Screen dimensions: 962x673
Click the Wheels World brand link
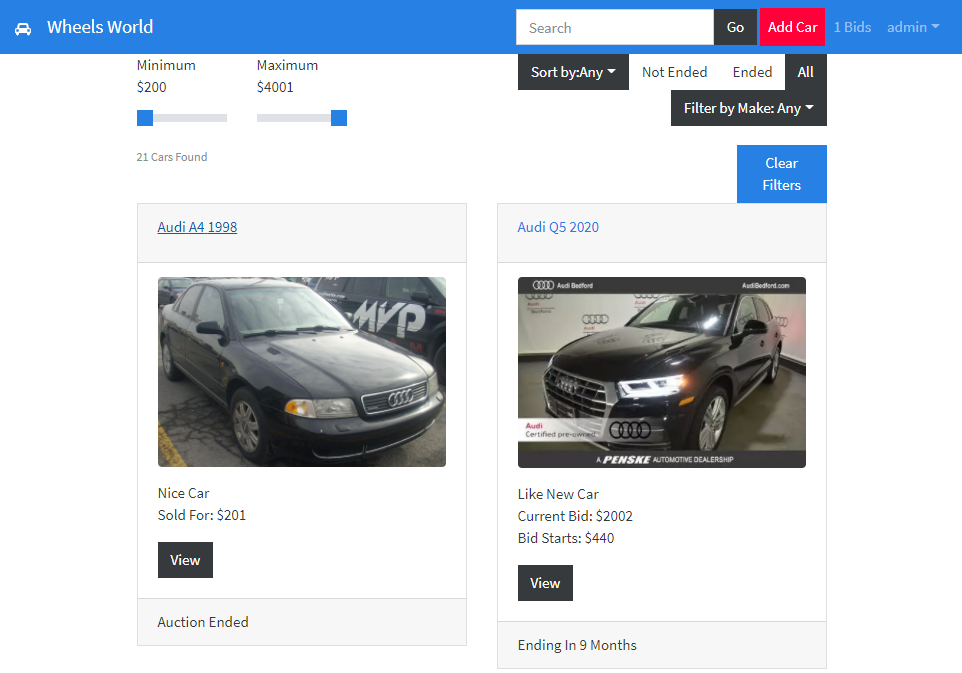coord(100,27)
